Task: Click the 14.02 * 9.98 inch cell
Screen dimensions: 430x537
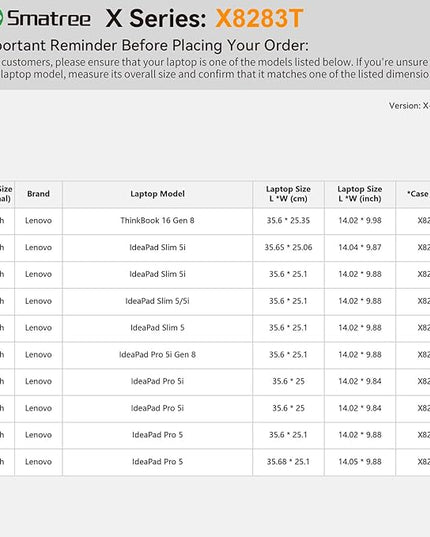Action: [x=360, y=221]
